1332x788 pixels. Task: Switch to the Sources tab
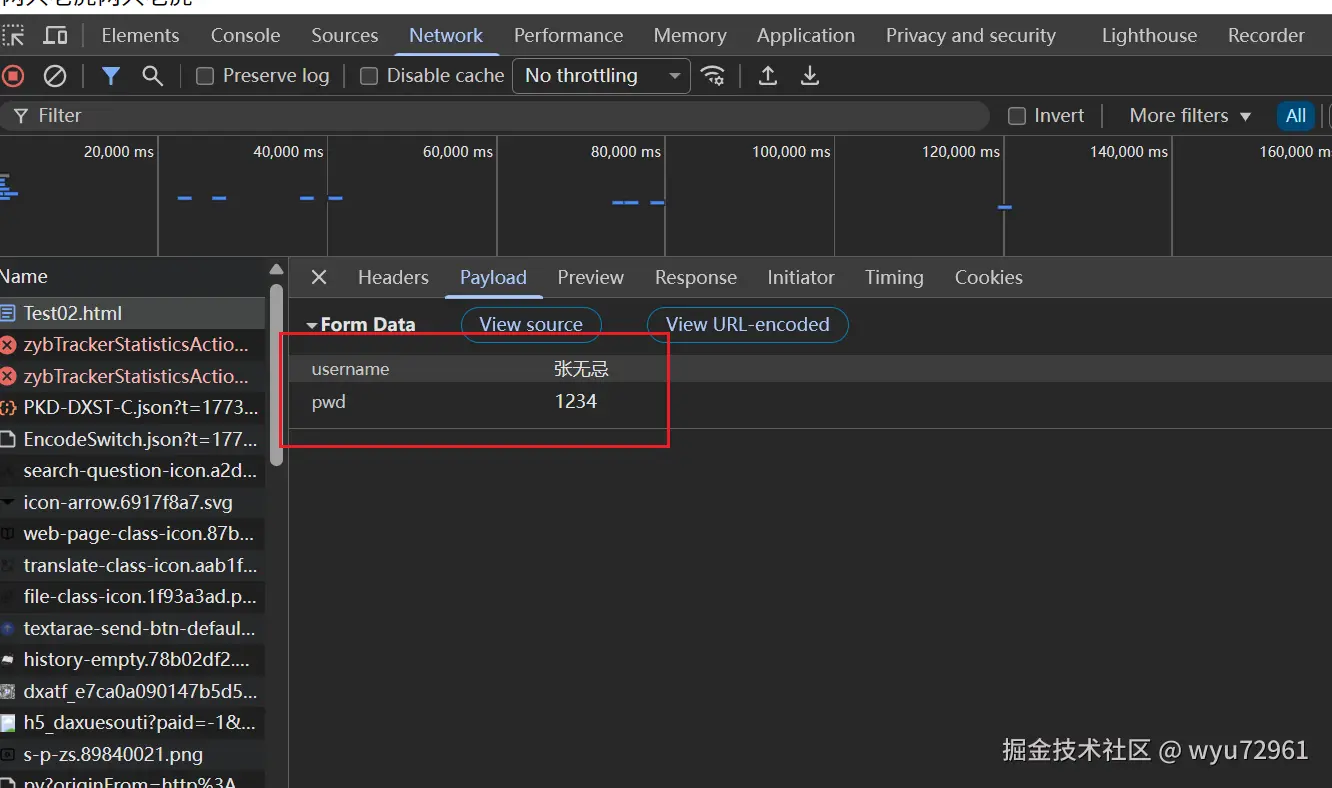[x=345, y=36]
